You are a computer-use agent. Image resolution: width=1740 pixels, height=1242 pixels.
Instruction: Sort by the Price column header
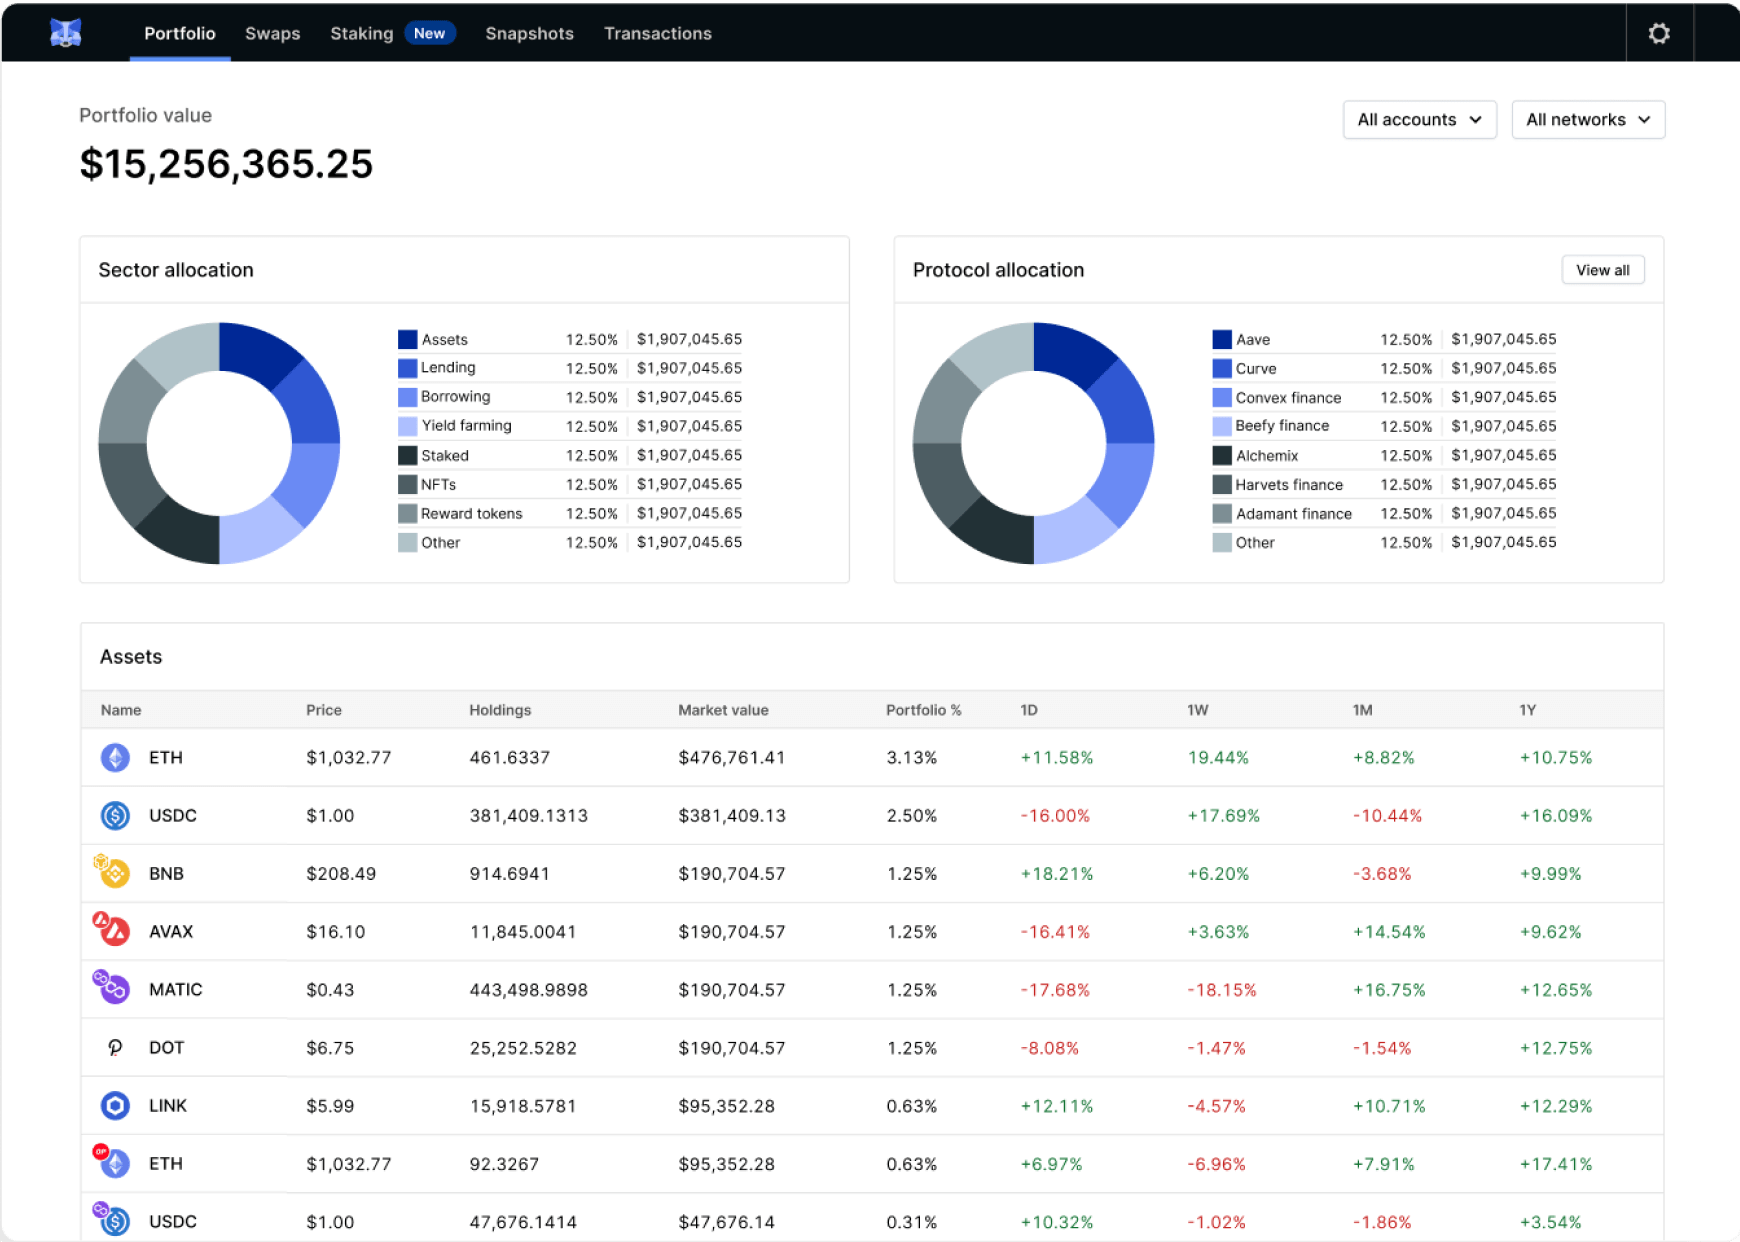tap(324, 710)
